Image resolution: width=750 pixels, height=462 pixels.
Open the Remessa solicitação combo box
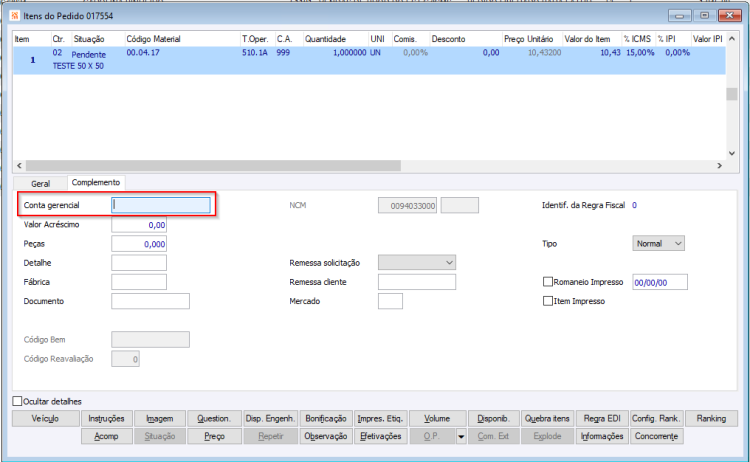point(417,263)
